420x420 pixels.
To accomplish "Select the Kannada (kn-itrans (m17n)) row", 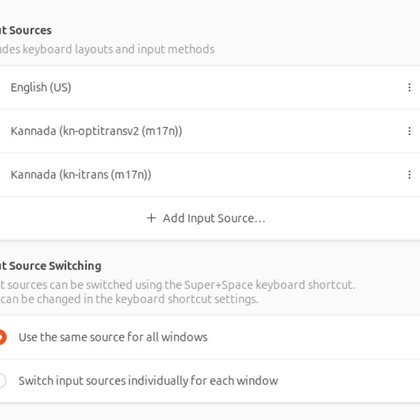I will pos(210,175).
